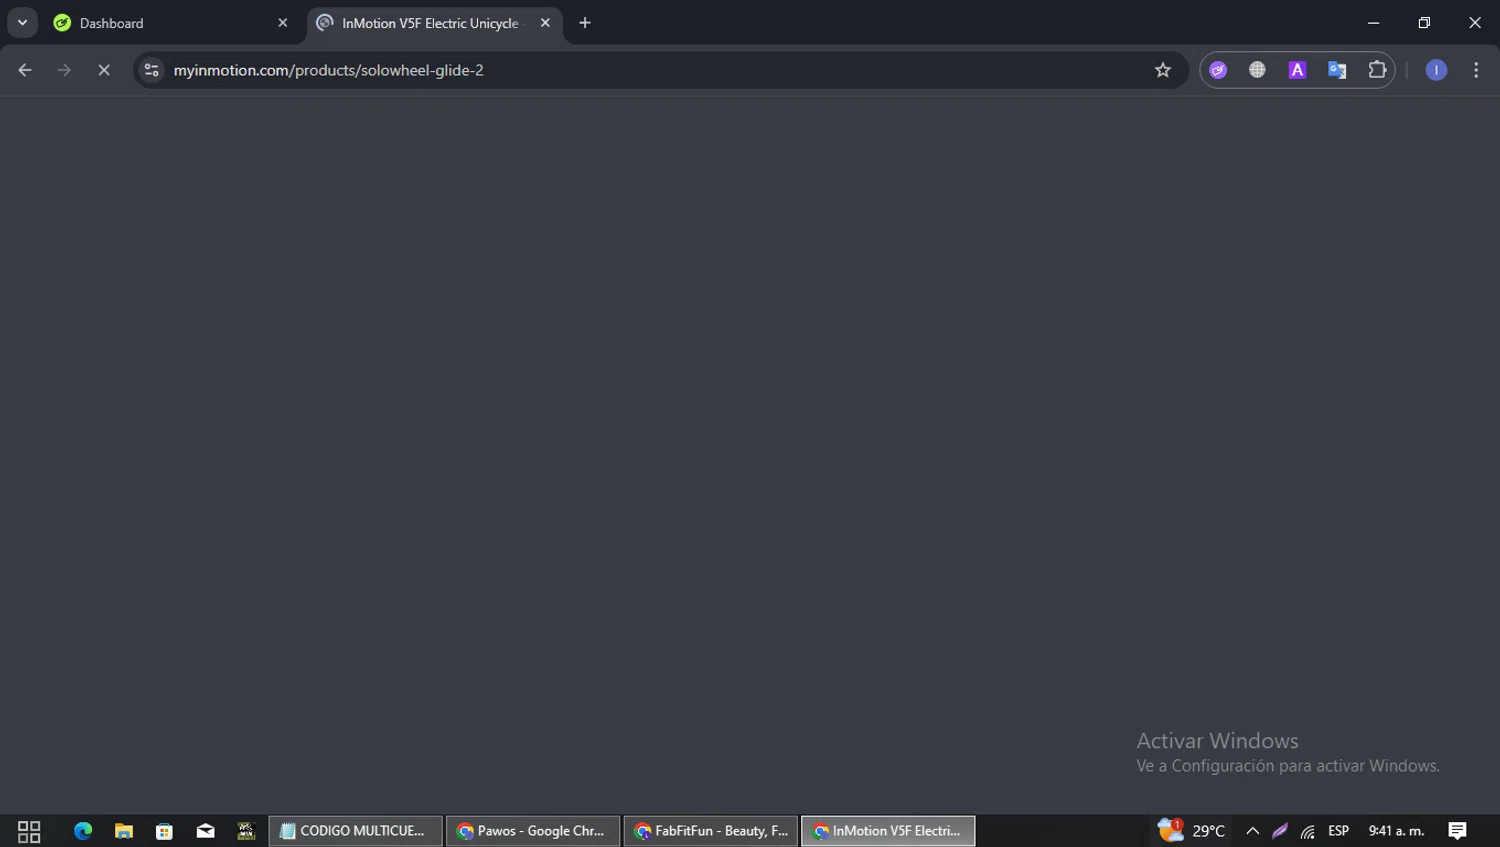Viewport: 1500px width, 847px height.
Task: Change the ESP input language
Action: pyautogui.click(x=1339, y=831)
